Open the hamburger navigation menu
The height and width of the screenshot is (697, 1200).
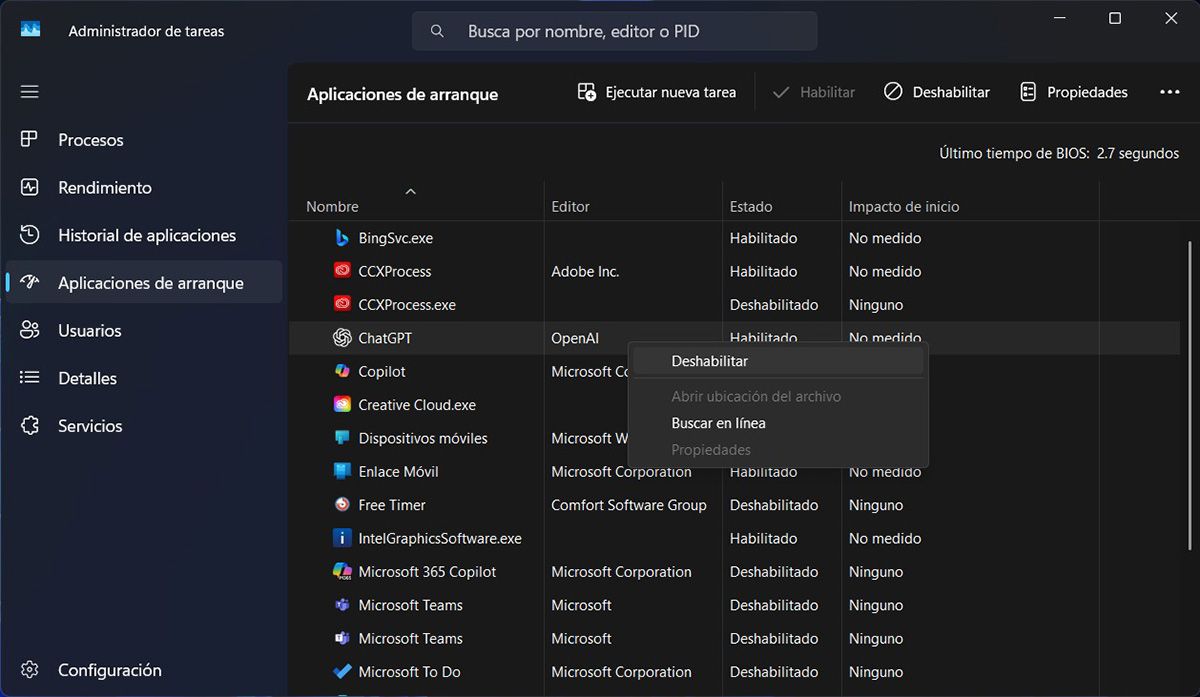pyautogui.click(x=29, y=91)
